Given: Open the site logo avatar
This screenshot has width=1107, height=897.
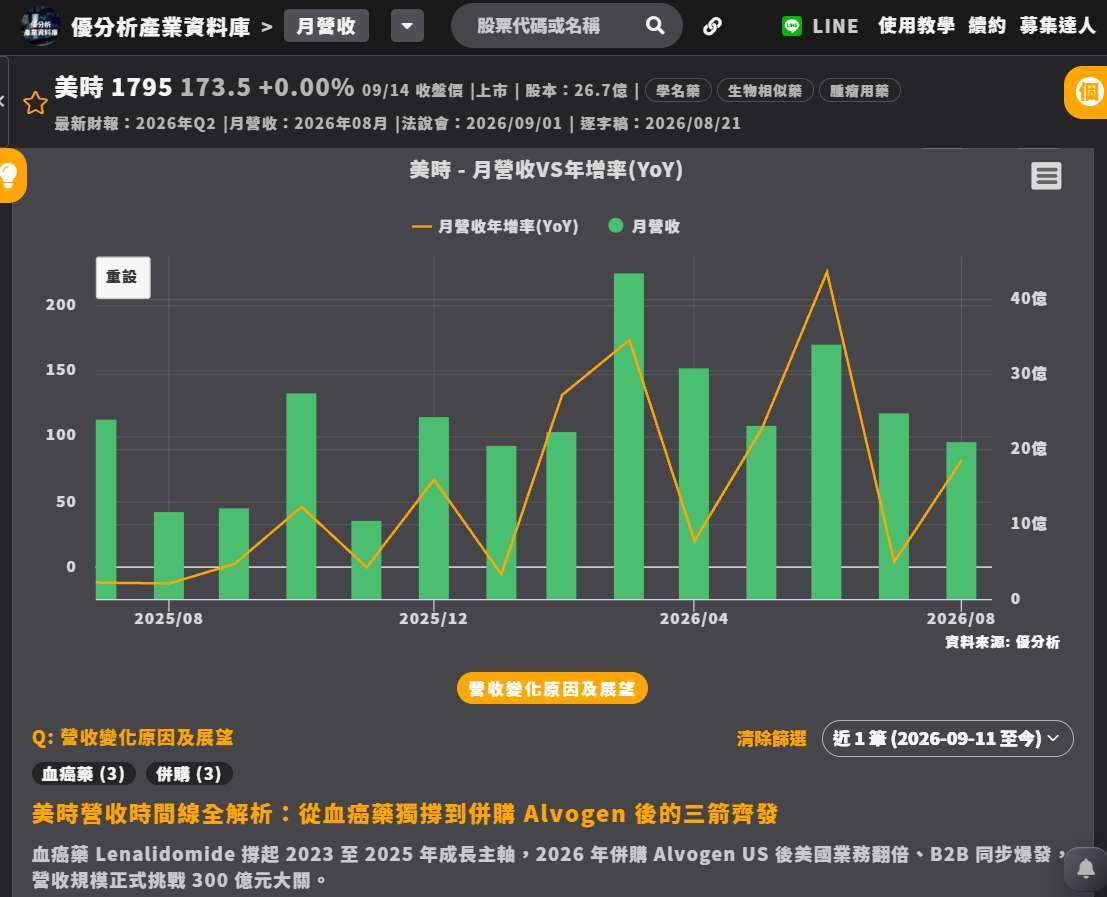Looking at the screenshot, I should point(40,26).
